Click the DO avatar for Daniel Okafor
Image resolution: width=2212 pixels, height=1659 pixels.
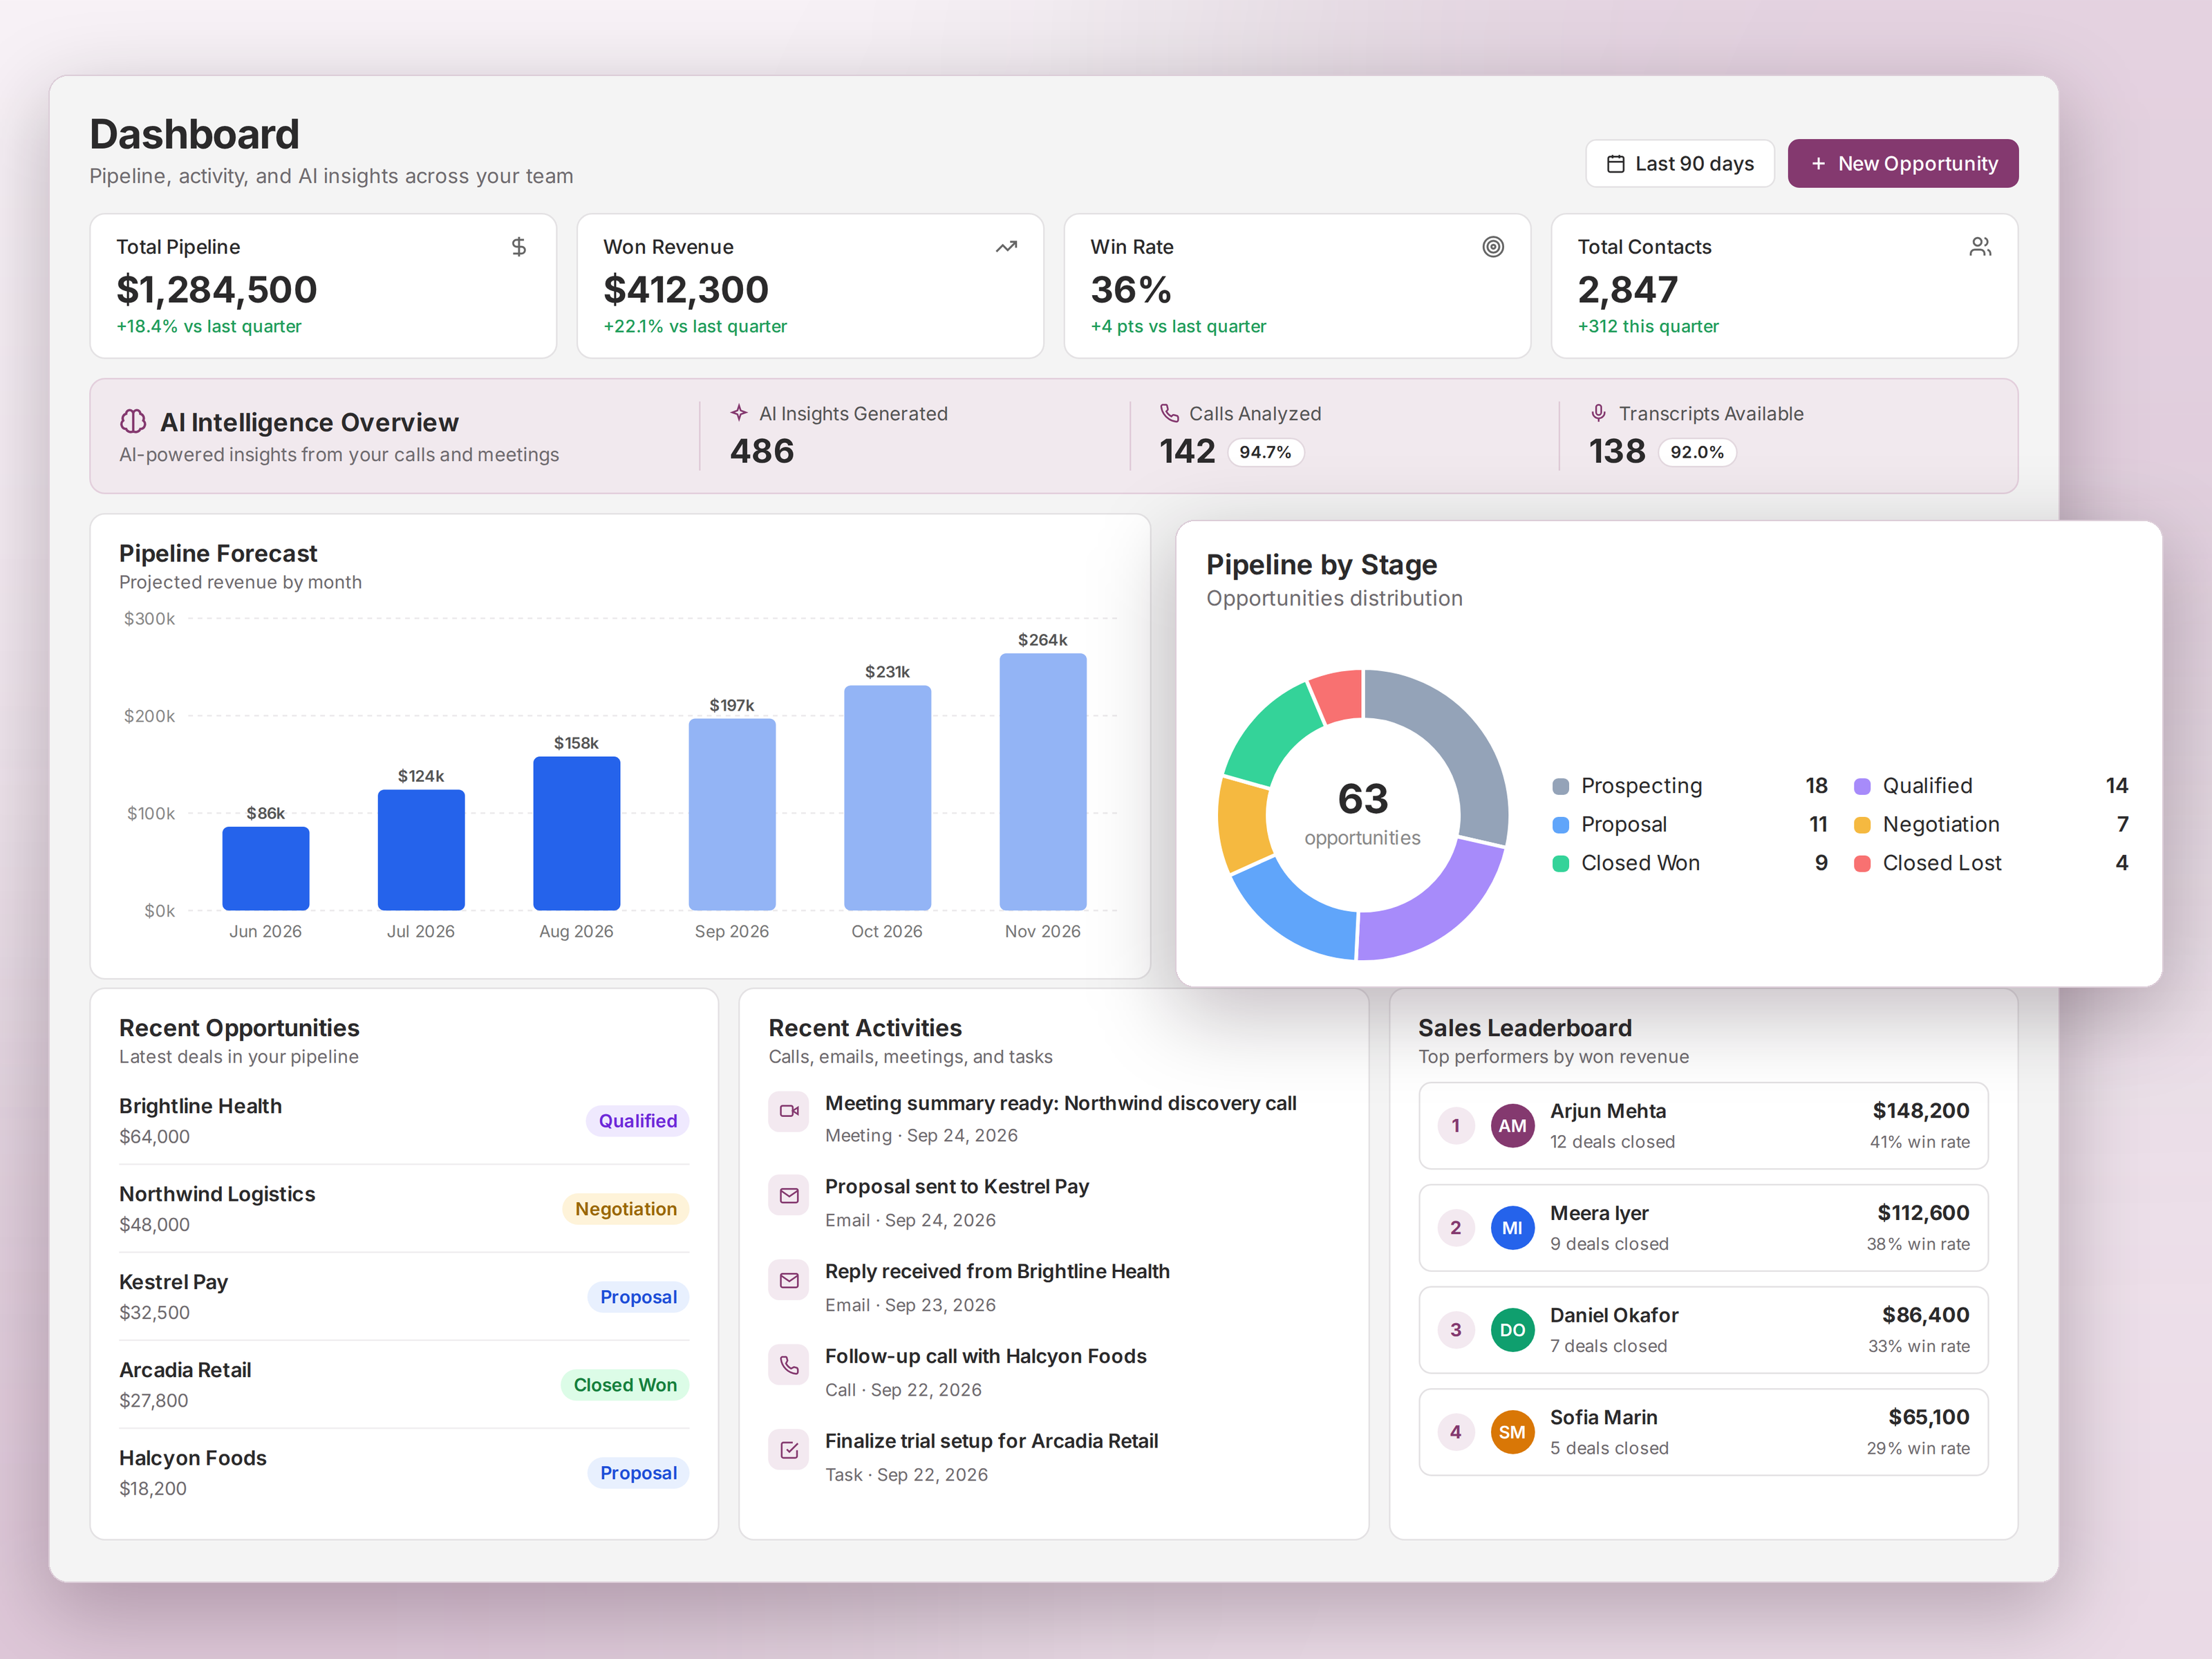point(1512,1330)
